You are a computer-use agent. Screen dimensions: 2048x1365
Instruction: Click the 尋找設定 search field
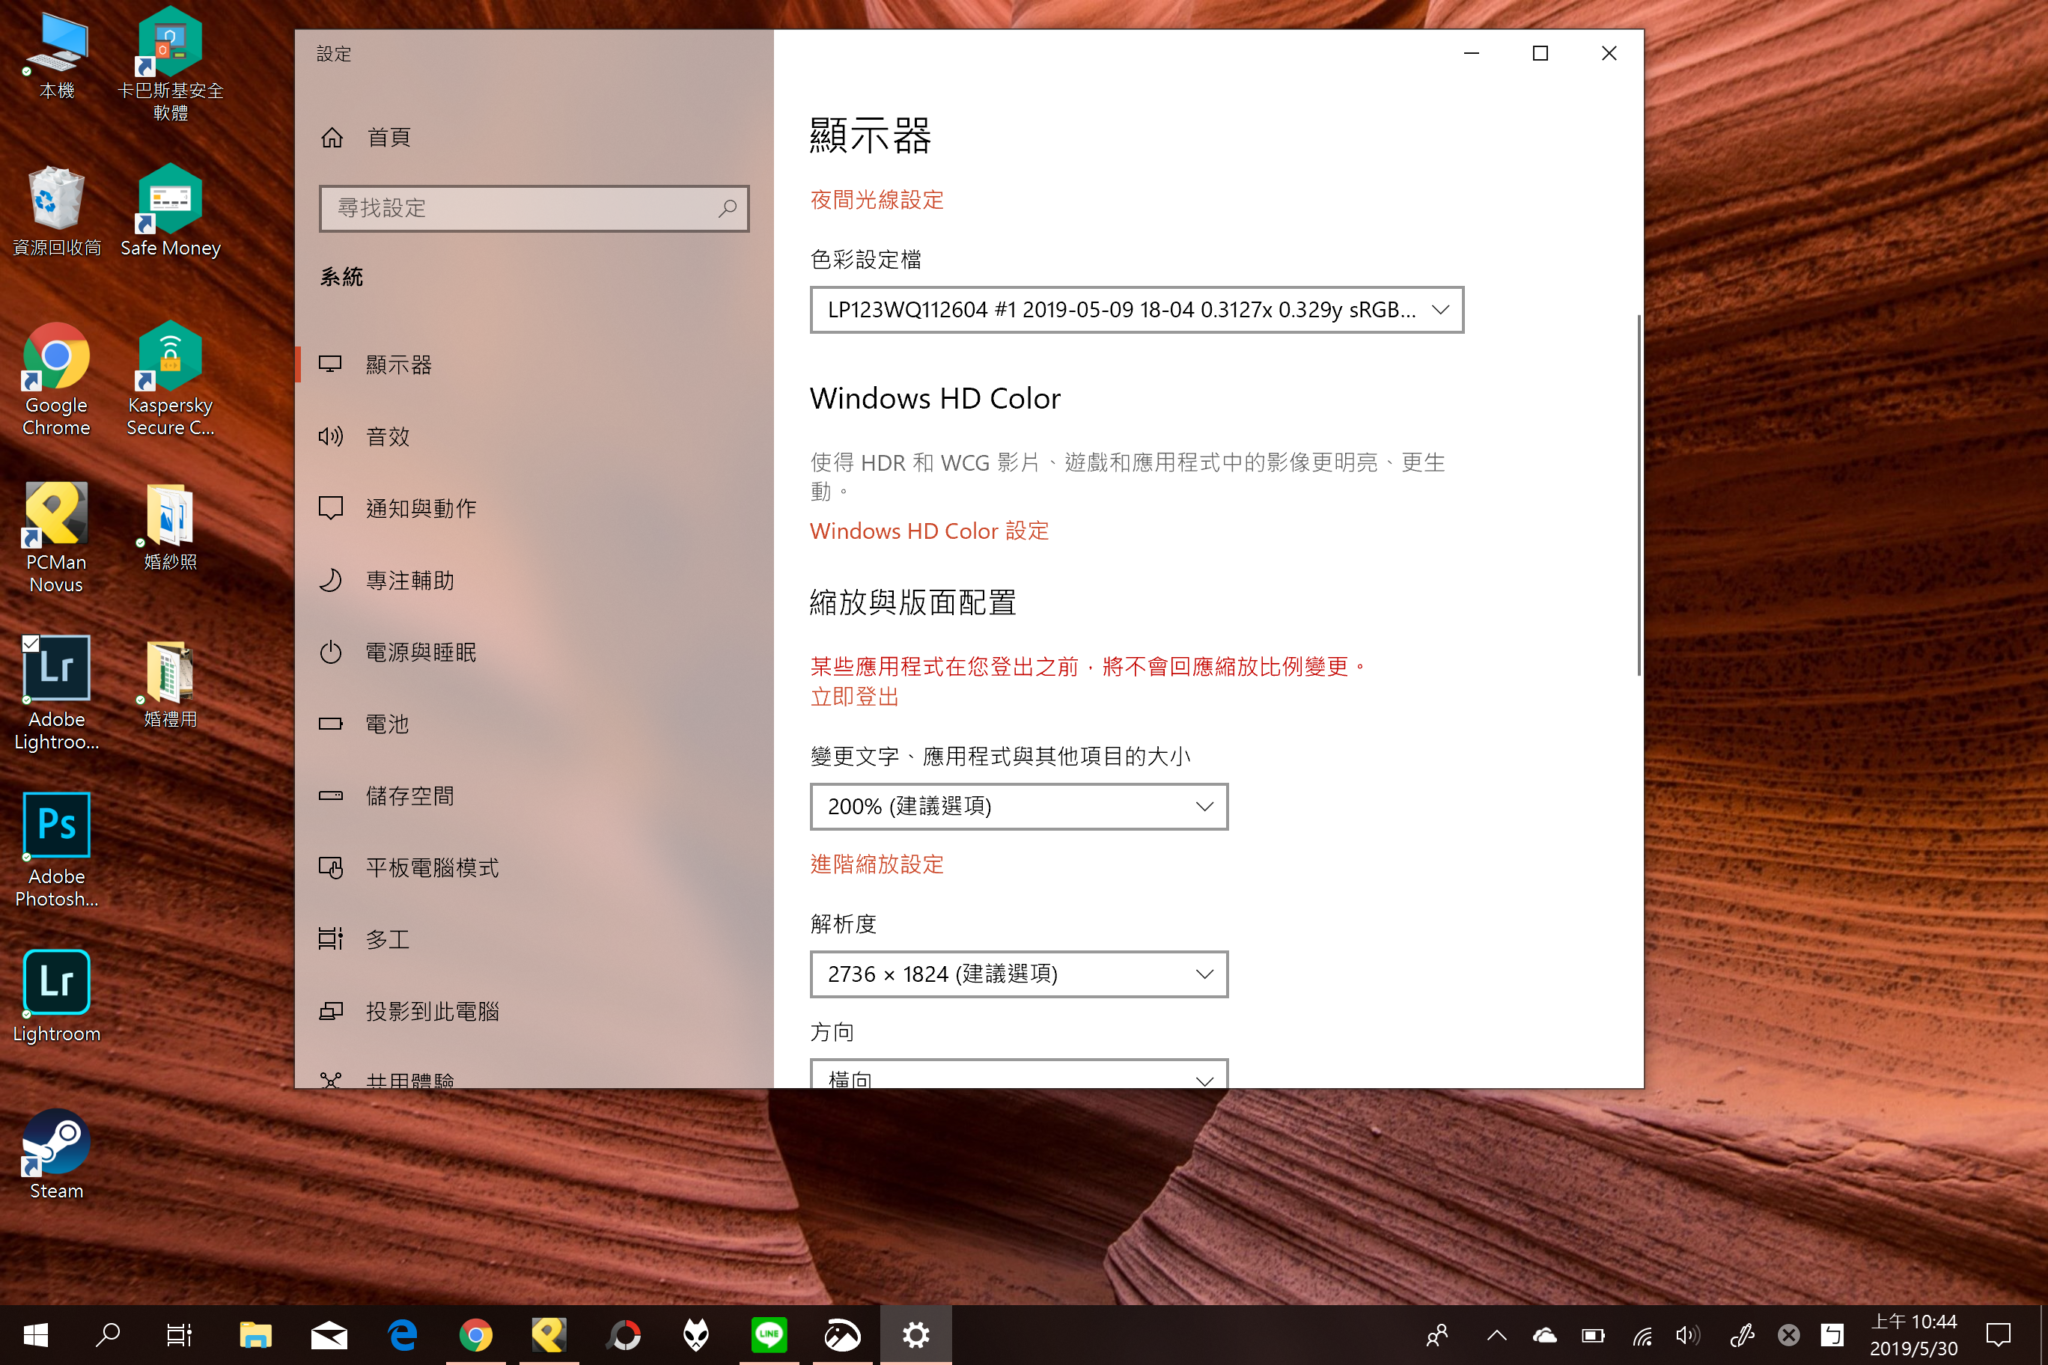coord(534,208)
